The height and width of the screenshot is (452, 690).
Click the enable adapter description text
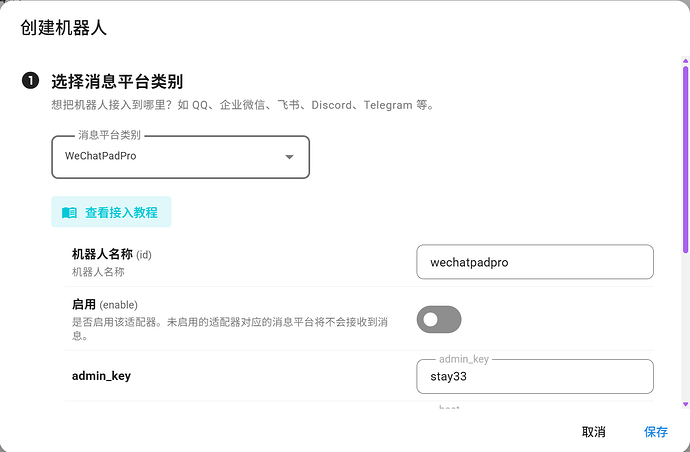[230, 329]
